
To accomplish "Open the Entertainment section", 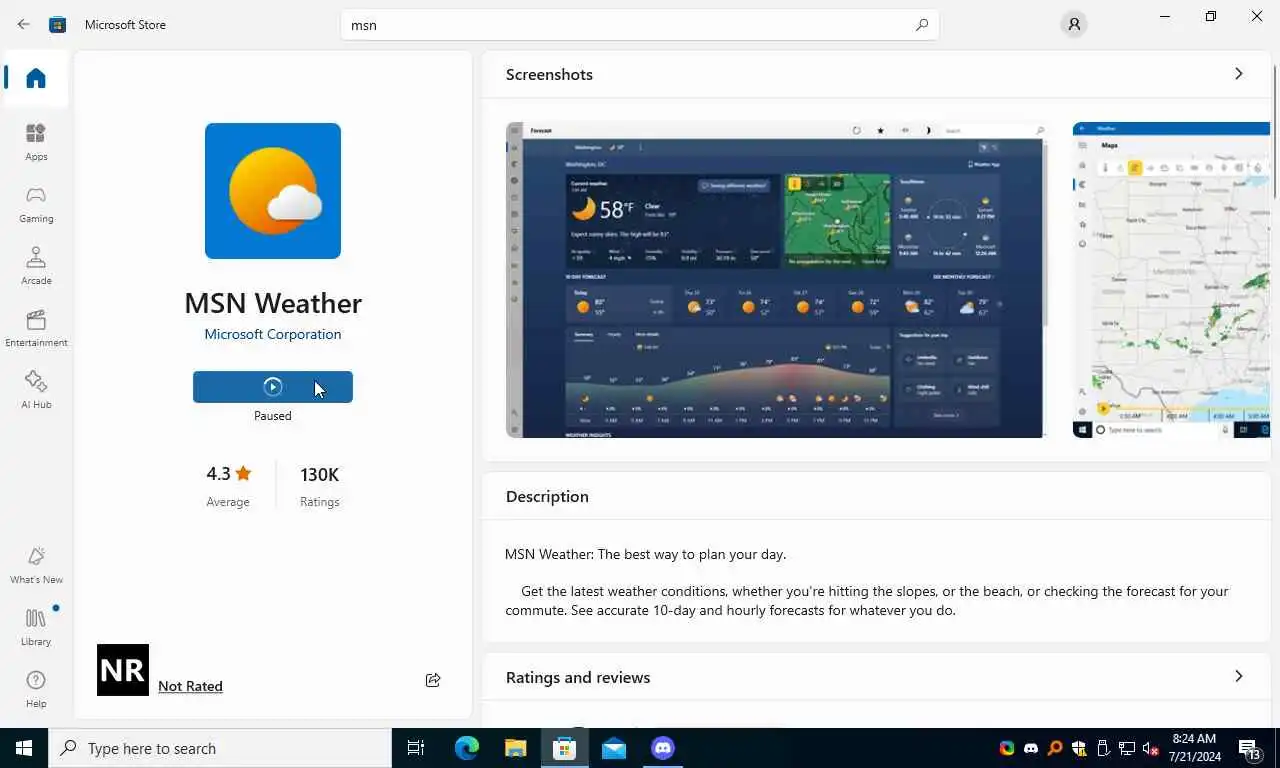I will [x=36, y=328].
